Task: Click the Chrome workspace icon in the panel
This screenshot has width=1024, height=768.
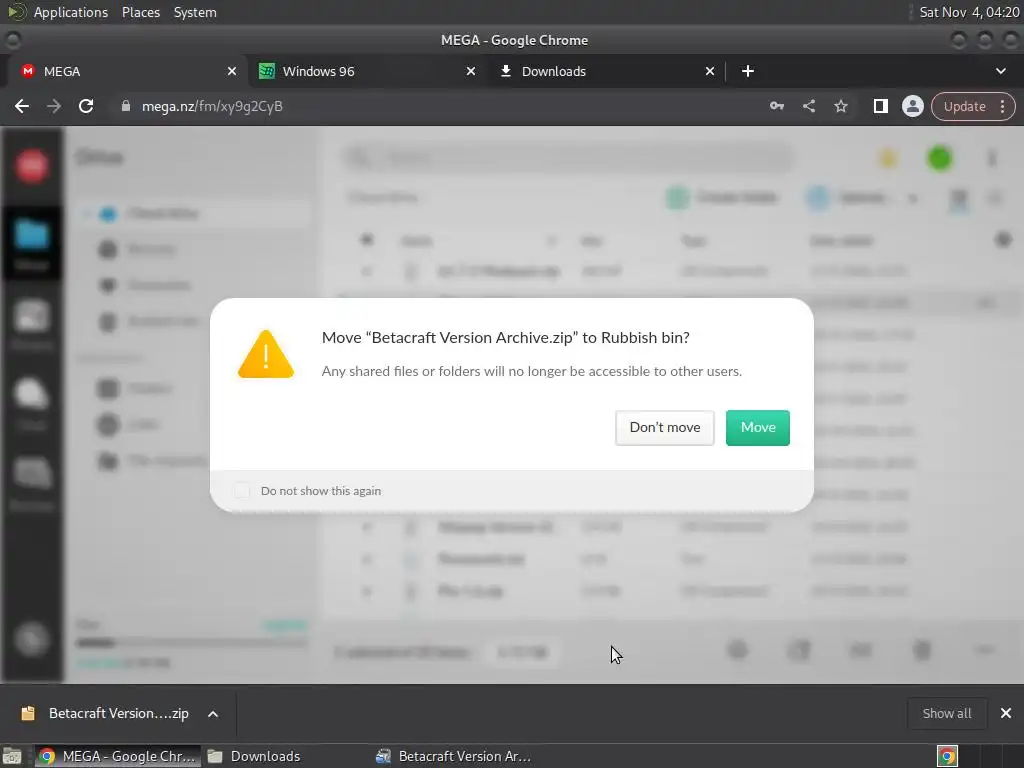Action: coord(947,756)
